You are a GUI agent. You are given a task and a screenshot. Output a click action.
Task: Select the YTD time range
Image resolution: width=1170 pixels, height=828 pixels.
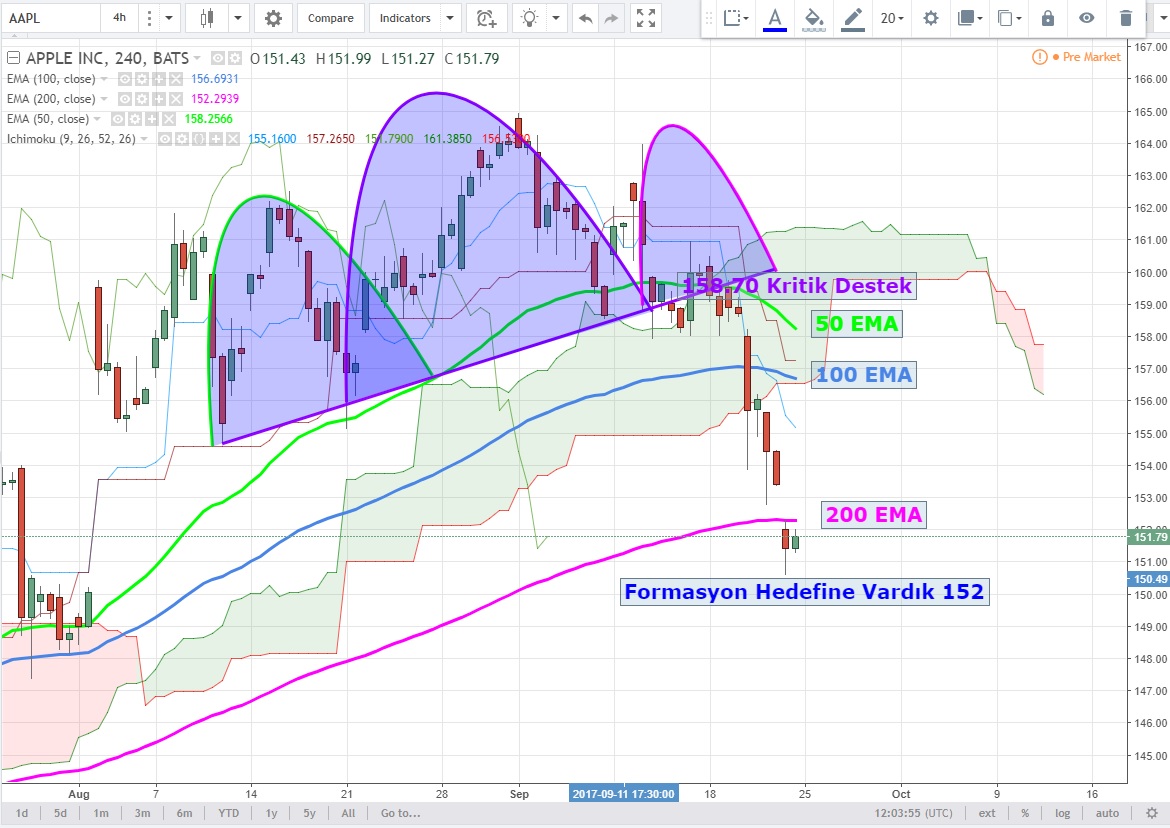(228, 813)
